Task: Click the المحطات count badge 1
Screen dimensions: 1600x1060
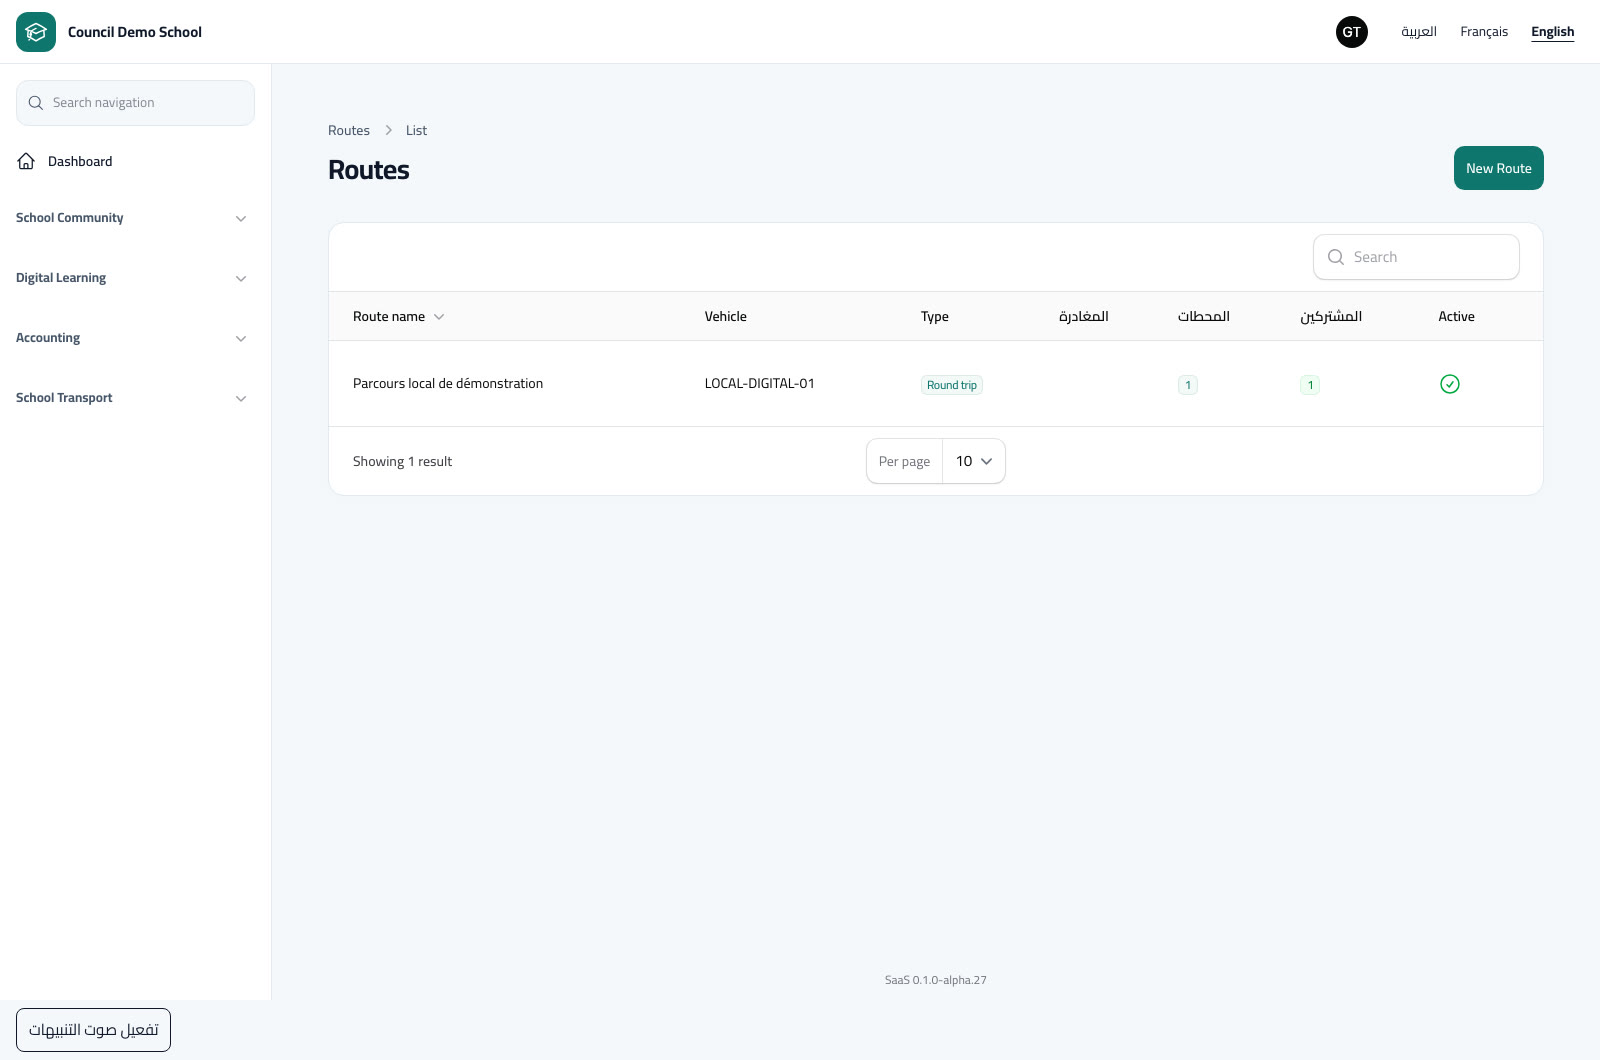Action: tap(1188, 385)
